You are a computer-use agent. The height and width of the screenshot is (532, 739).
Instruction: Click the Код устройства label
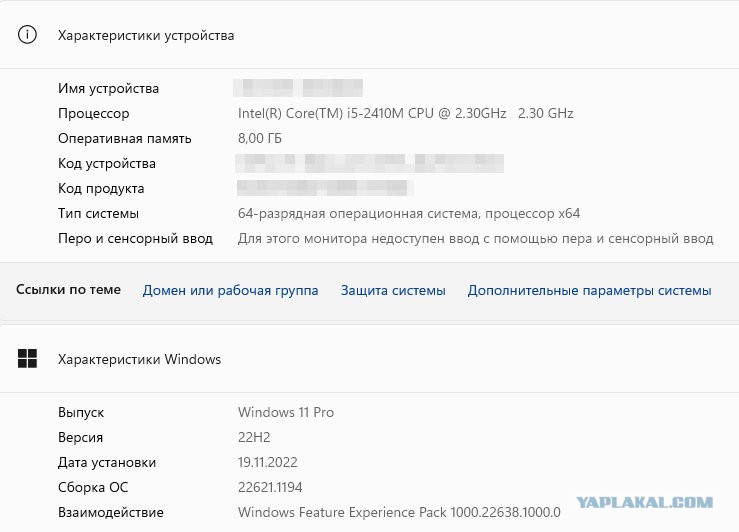point(107,164)
